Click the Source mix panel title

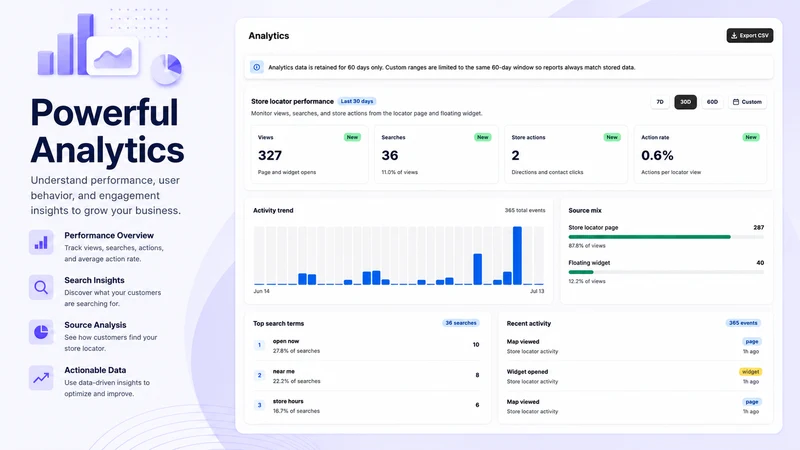point(585,210)
